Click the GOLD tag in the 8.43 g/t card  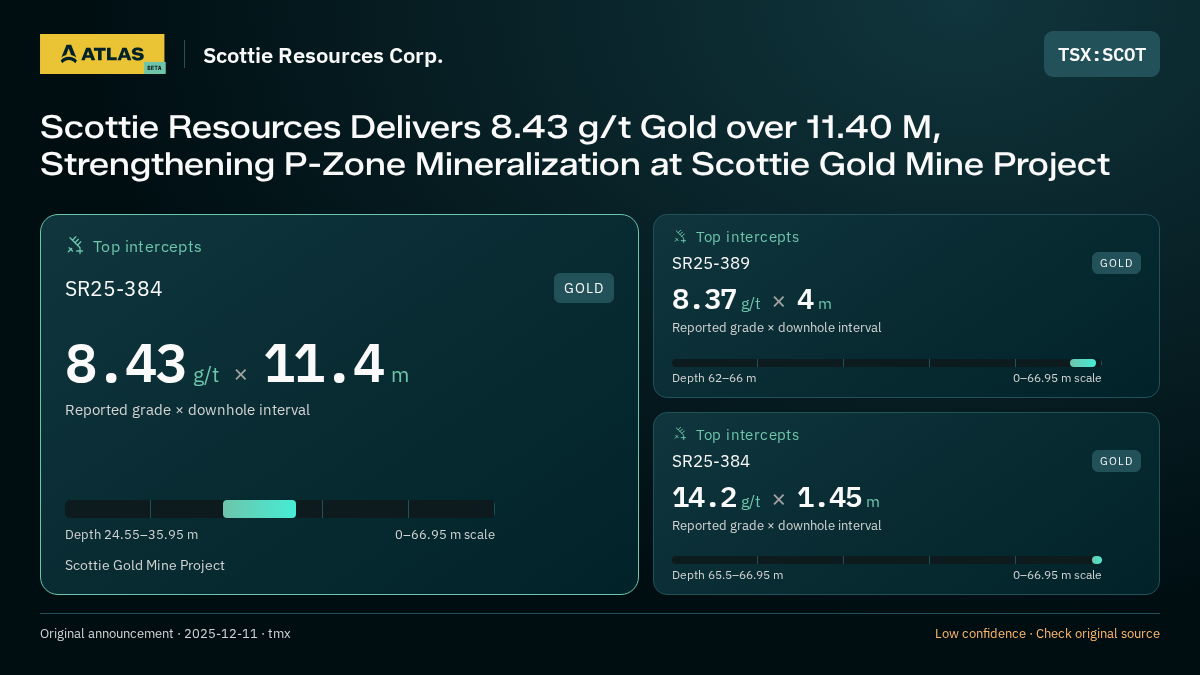coord(584,288)
